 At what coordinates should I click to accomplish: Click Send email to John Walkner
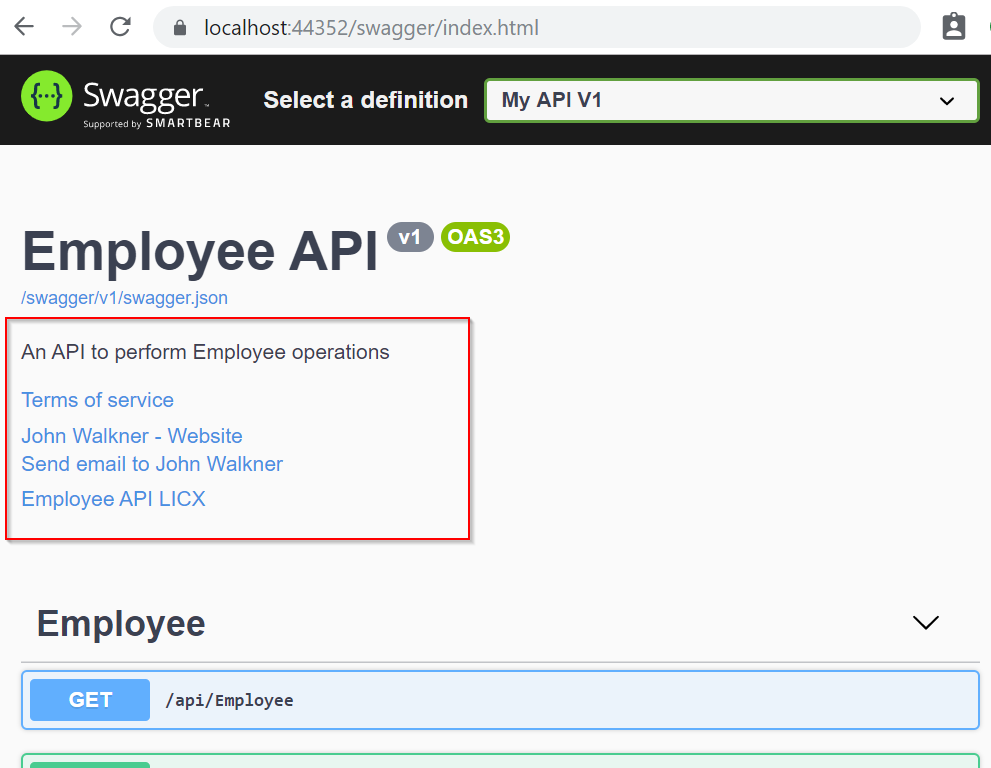[152, 464]
